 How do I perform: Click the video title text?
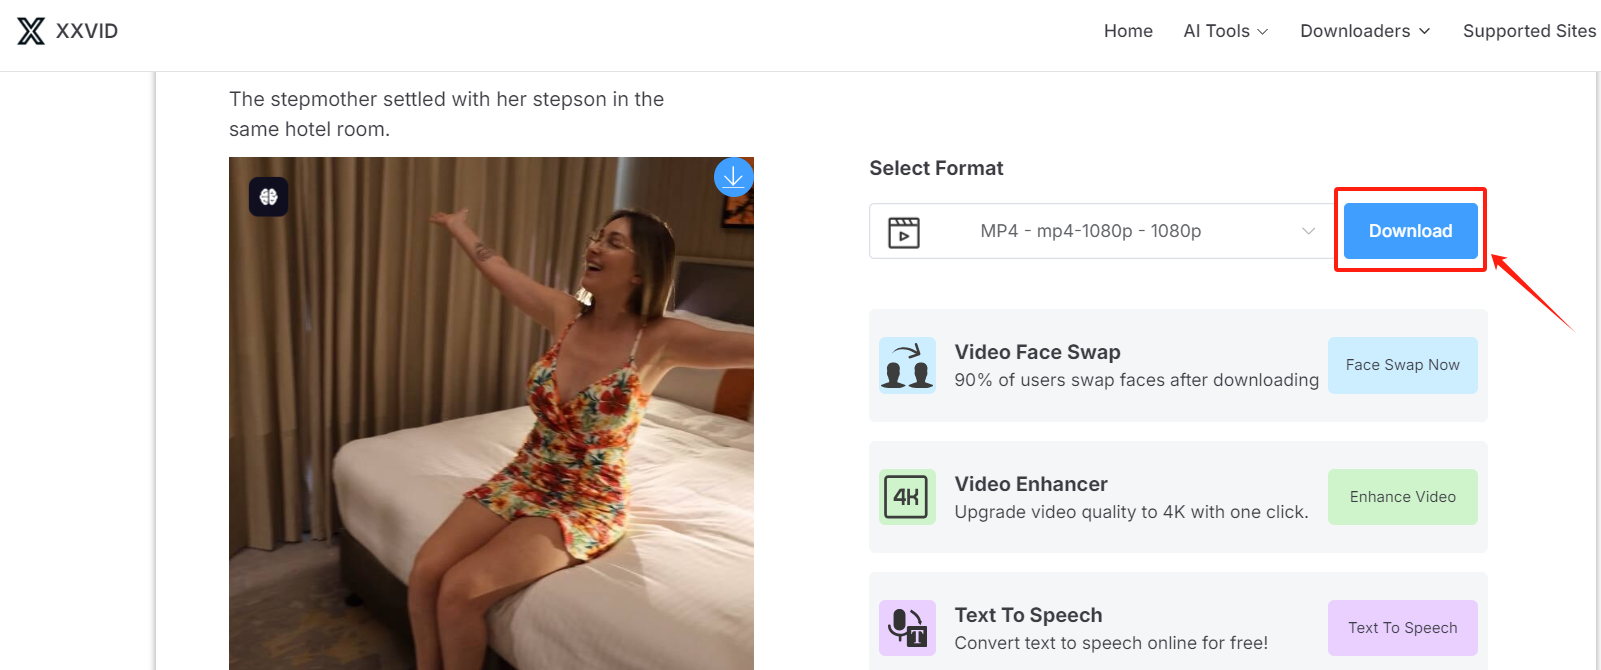[x=446, y=114]
